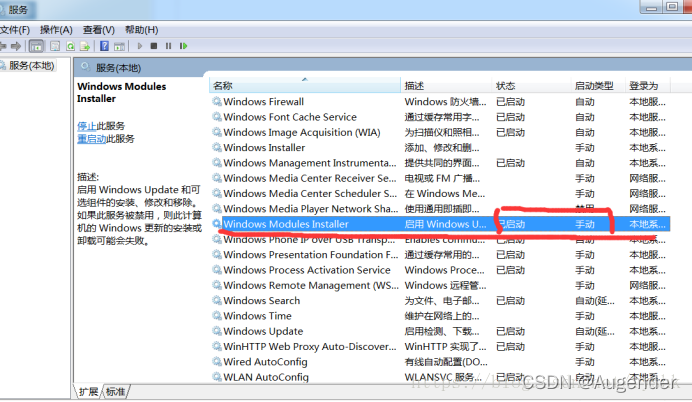Select 服务(本地) in the left tree

point(31,66)
